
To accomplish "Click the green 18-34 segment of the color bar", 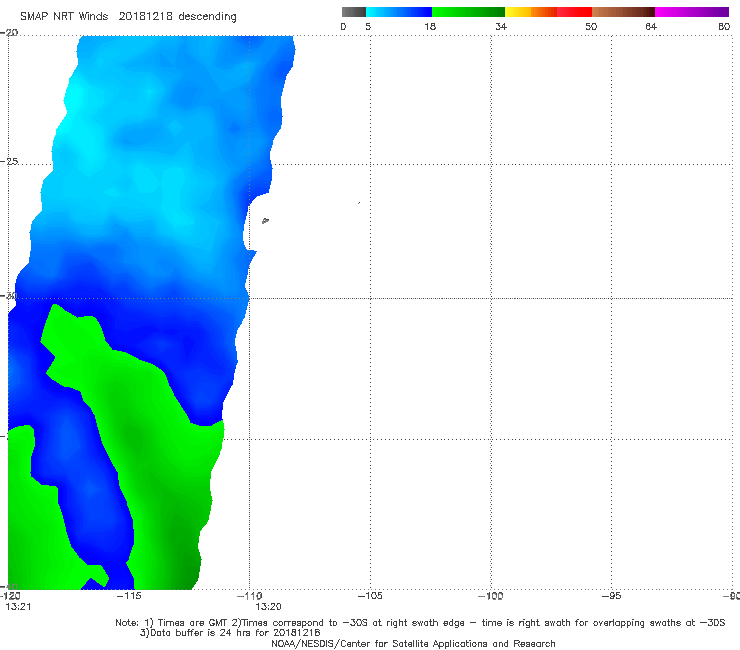I will point(468,12).
